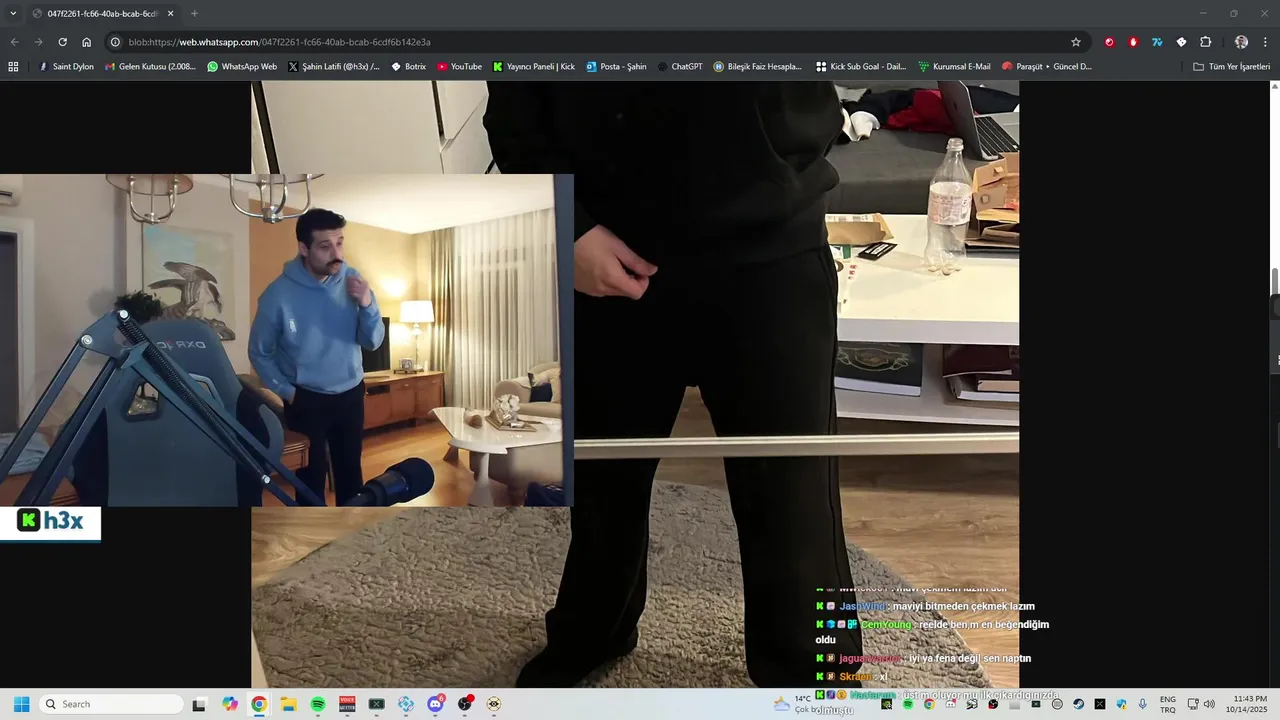Open the Bileşik Faiz Hesapla bookmark
1280x720 pixels.
758,67
